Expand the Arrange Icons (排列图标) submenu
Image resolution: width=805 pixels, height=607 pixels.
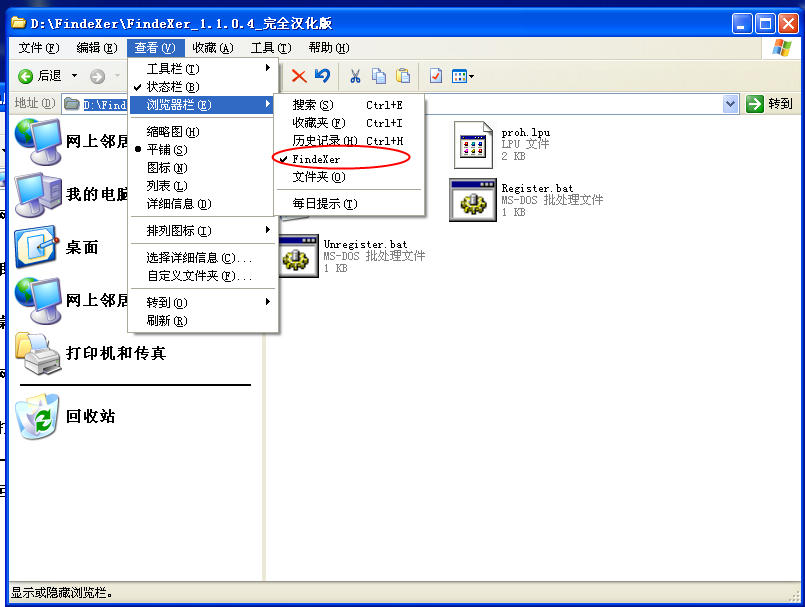(203, 231)
